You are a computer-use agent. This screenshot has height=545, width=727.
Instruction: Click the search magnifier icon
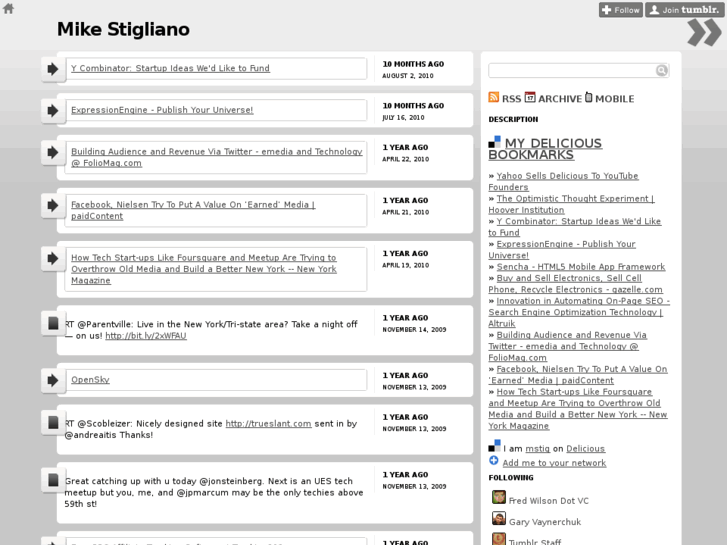pyautogui.click(x=662, y=70)
